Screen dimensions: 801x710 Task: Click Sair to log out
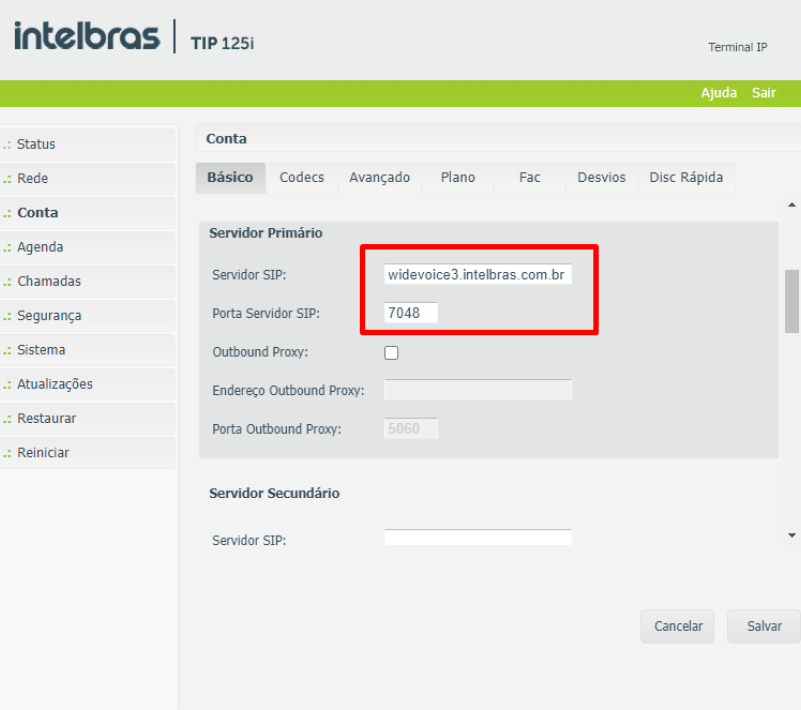763,93
